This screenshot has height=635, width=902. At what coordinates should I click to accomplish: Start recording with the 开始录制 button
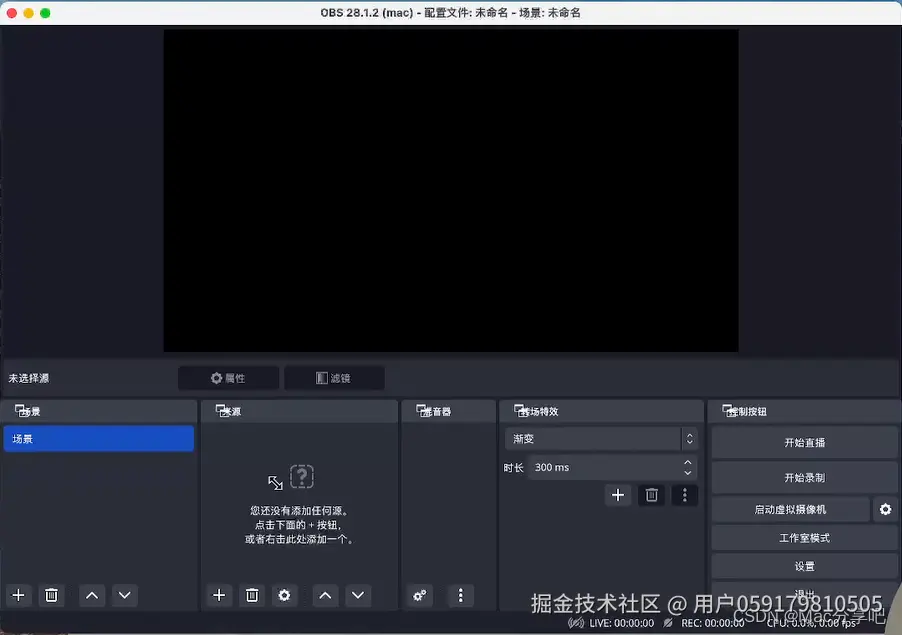click(804, 477)
